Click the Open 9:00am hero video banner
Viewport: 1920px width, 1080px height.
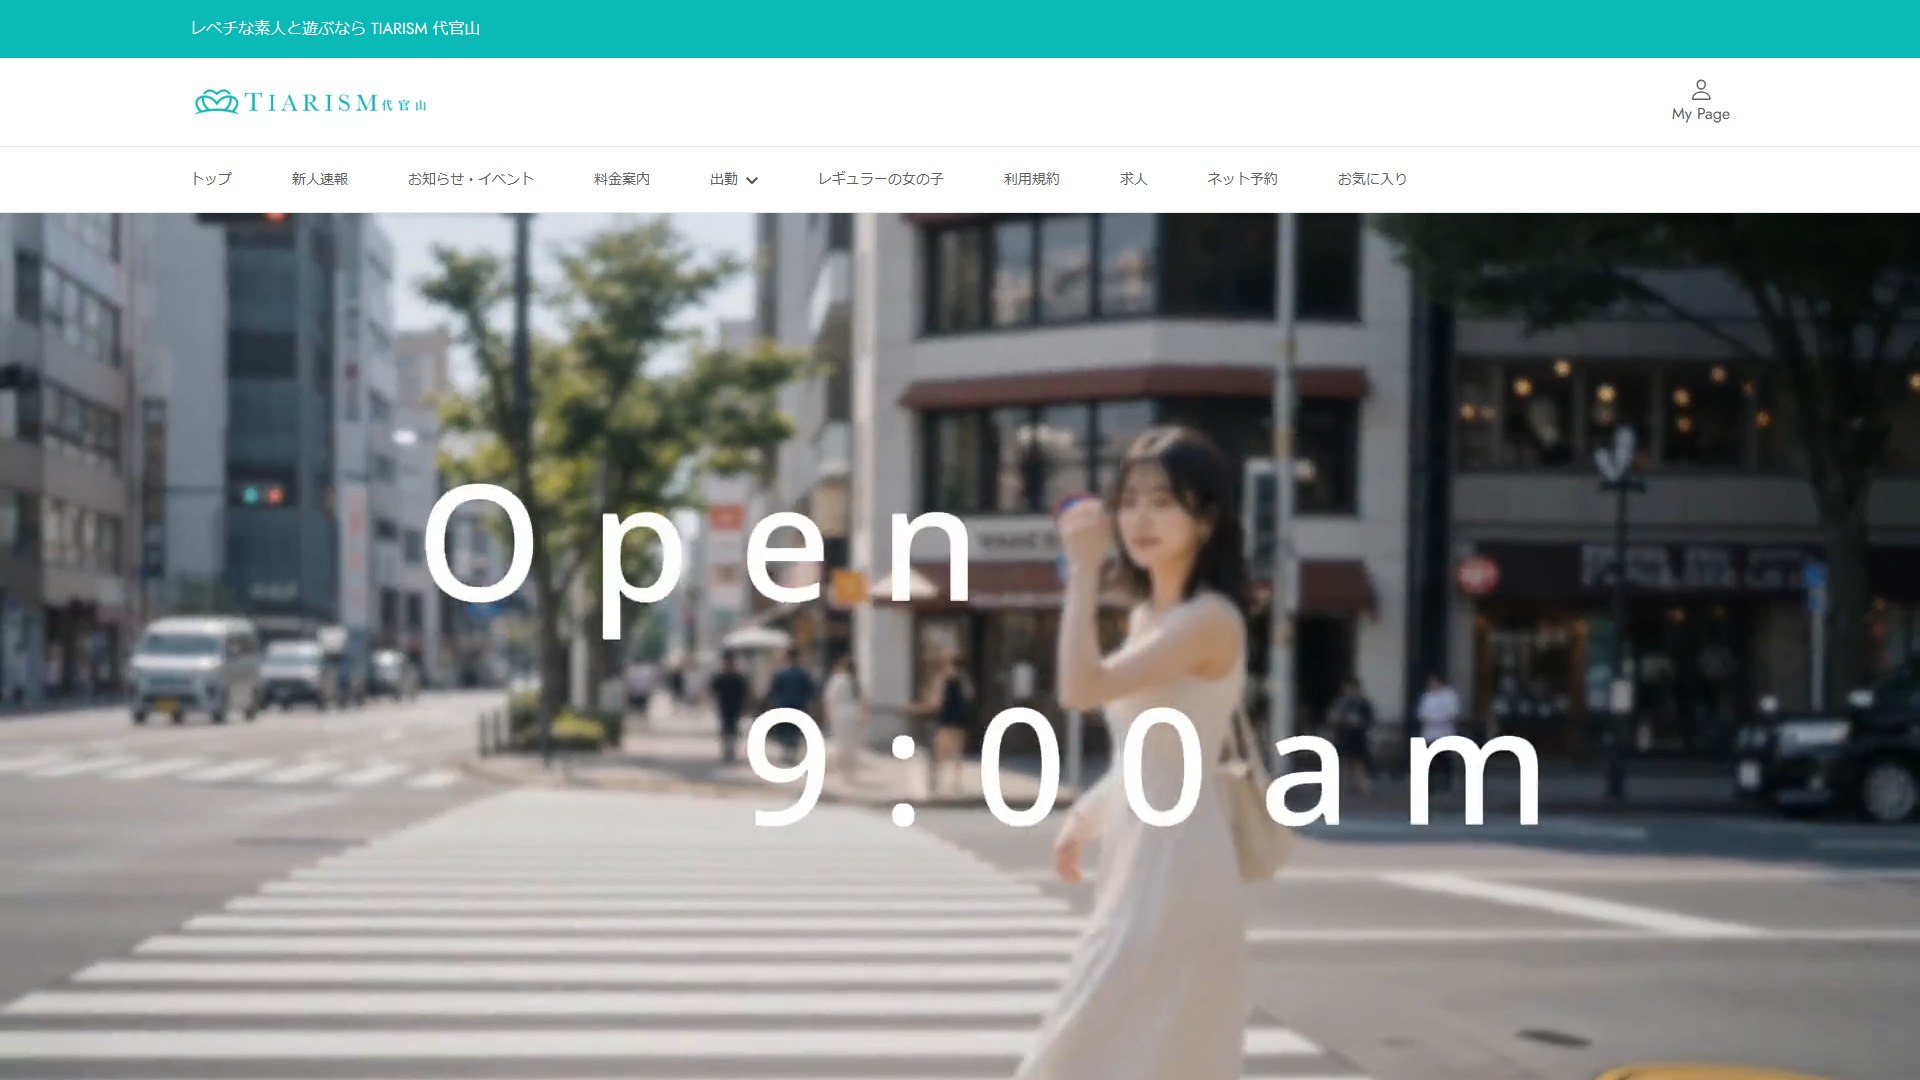pyautogui.click(x=960, y=646)
